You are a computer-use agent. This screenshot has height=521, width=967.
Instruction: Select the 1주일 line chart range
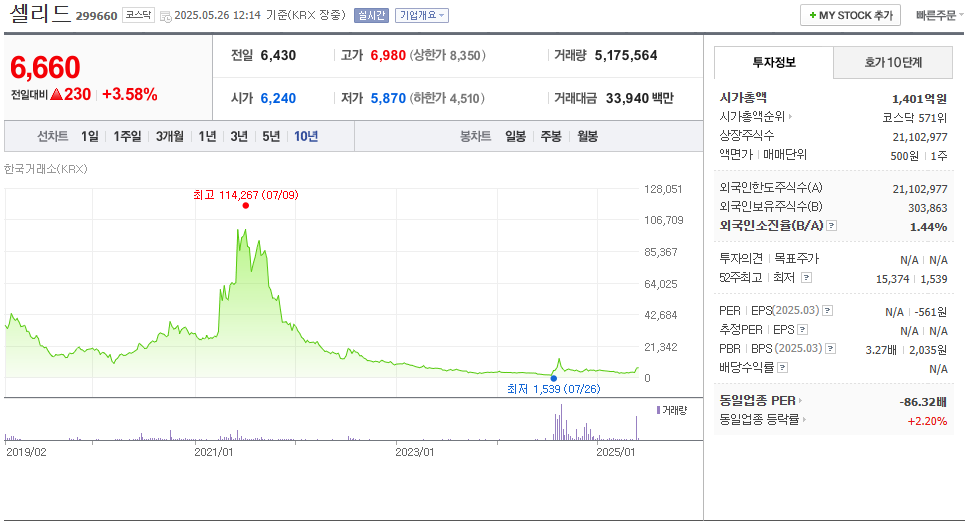pos(127,136)
